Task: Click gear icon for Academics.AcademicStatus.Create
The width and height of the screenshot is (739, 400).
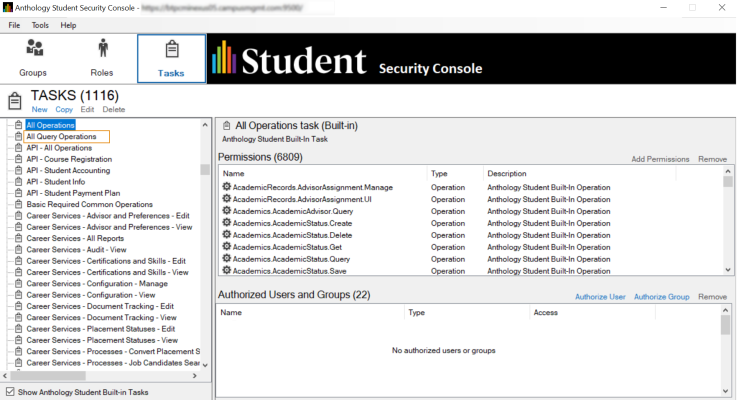Action: 227,222
